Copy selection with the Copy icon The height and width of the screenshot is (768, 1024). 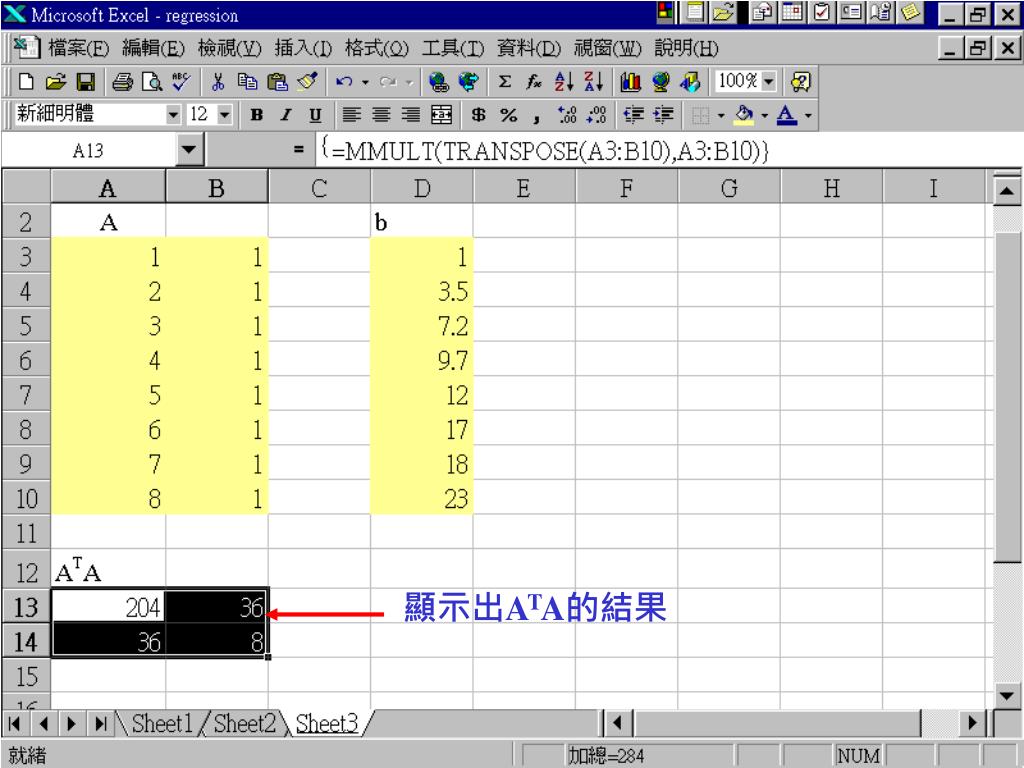click(x=247, y=82)
